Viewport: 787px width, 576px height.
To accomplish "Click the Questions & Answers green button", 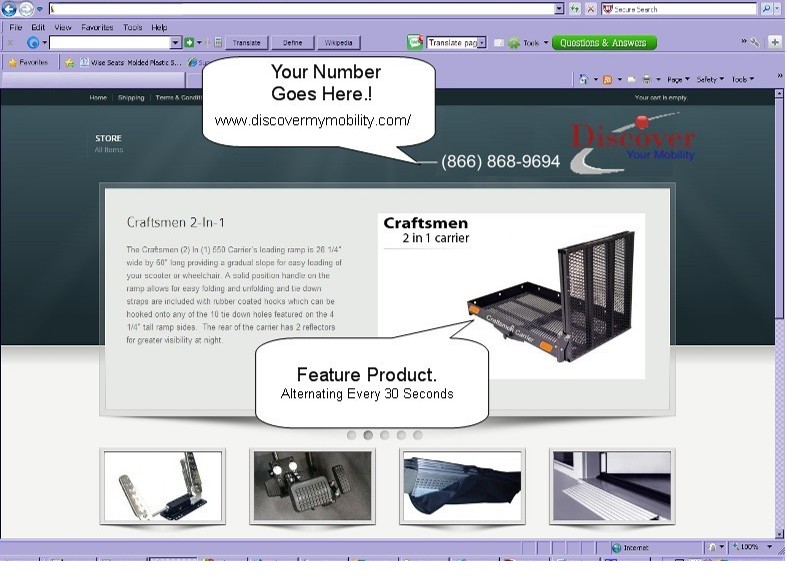I will [603, 43].
